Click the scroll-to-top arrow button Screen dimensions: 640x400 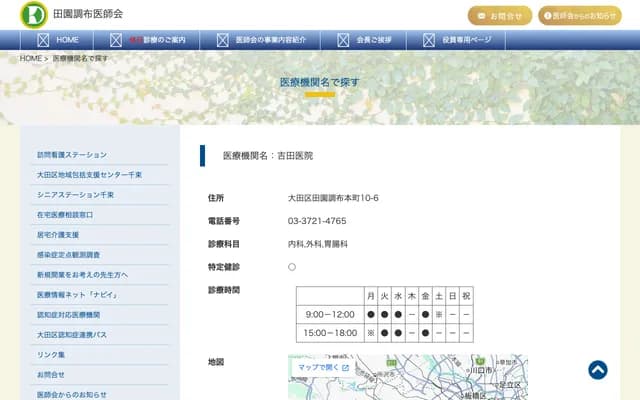(x=597, y=370)
